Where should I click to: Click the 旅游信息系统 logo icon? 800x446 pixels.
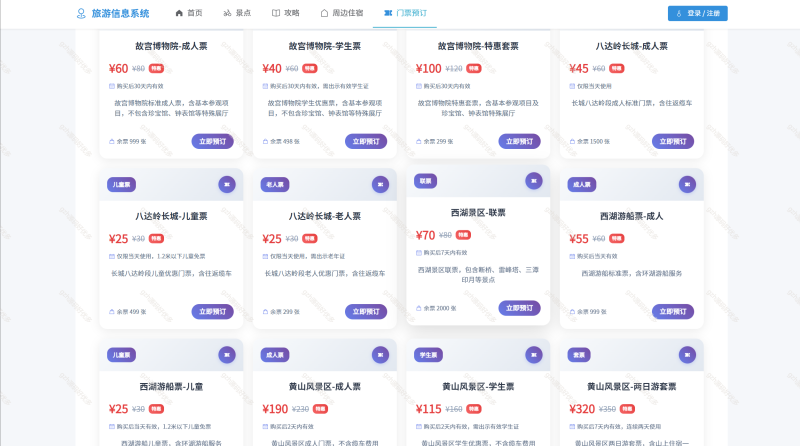(x=81, y=13)
